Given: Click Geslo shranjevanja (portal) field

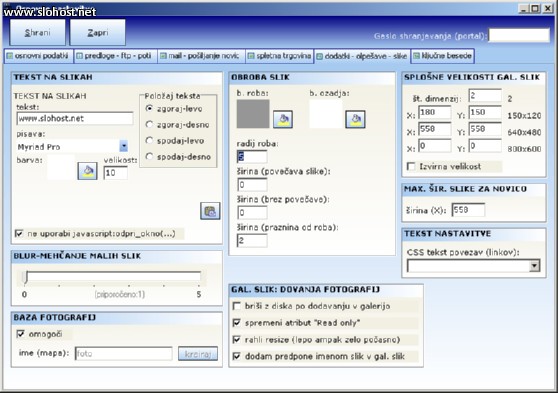Looking at the screenshot, I should (519, 36).
